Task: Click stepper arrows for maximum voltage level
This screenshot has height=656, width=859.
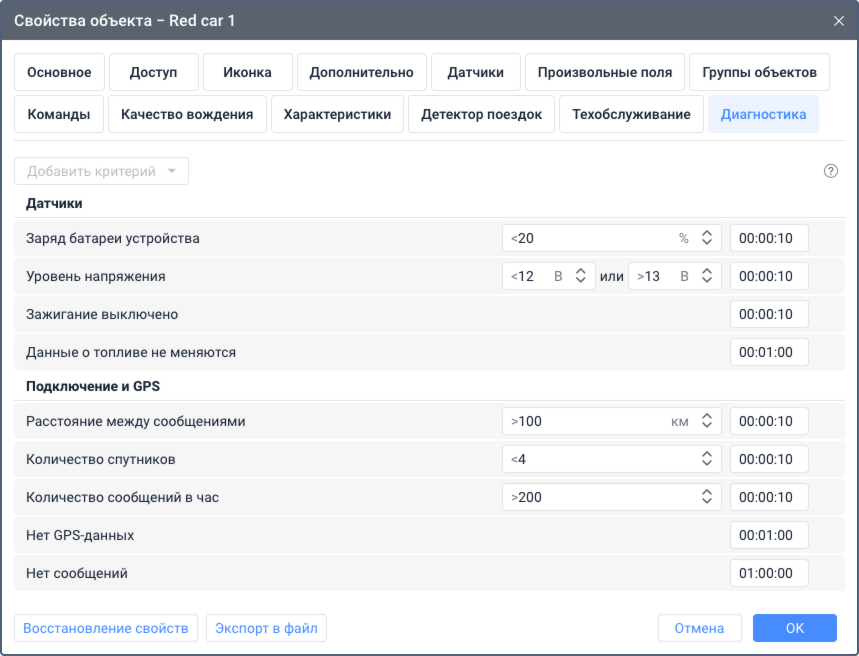Action: (706, 276)
